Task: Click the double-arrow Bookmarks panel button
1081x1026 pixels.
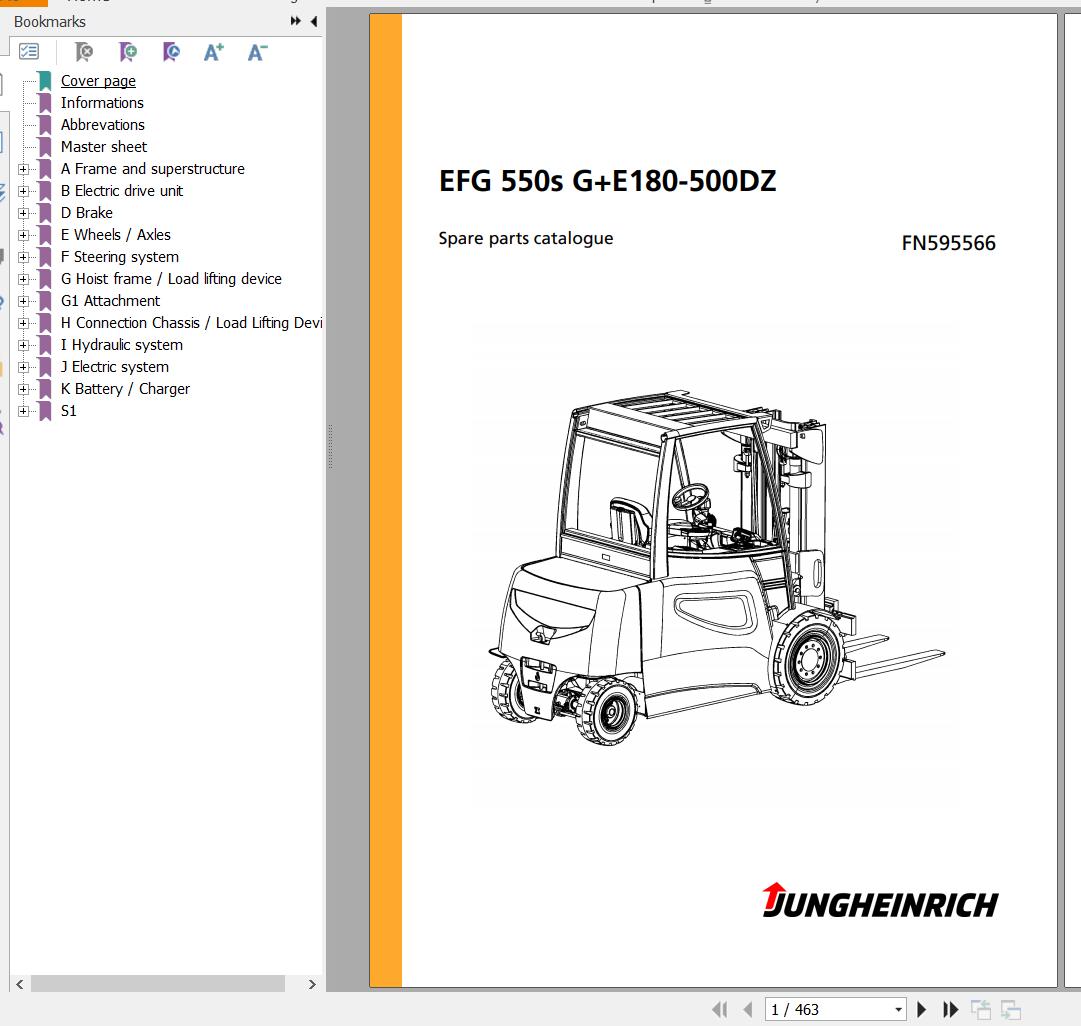Action: [x=296, y=21]
